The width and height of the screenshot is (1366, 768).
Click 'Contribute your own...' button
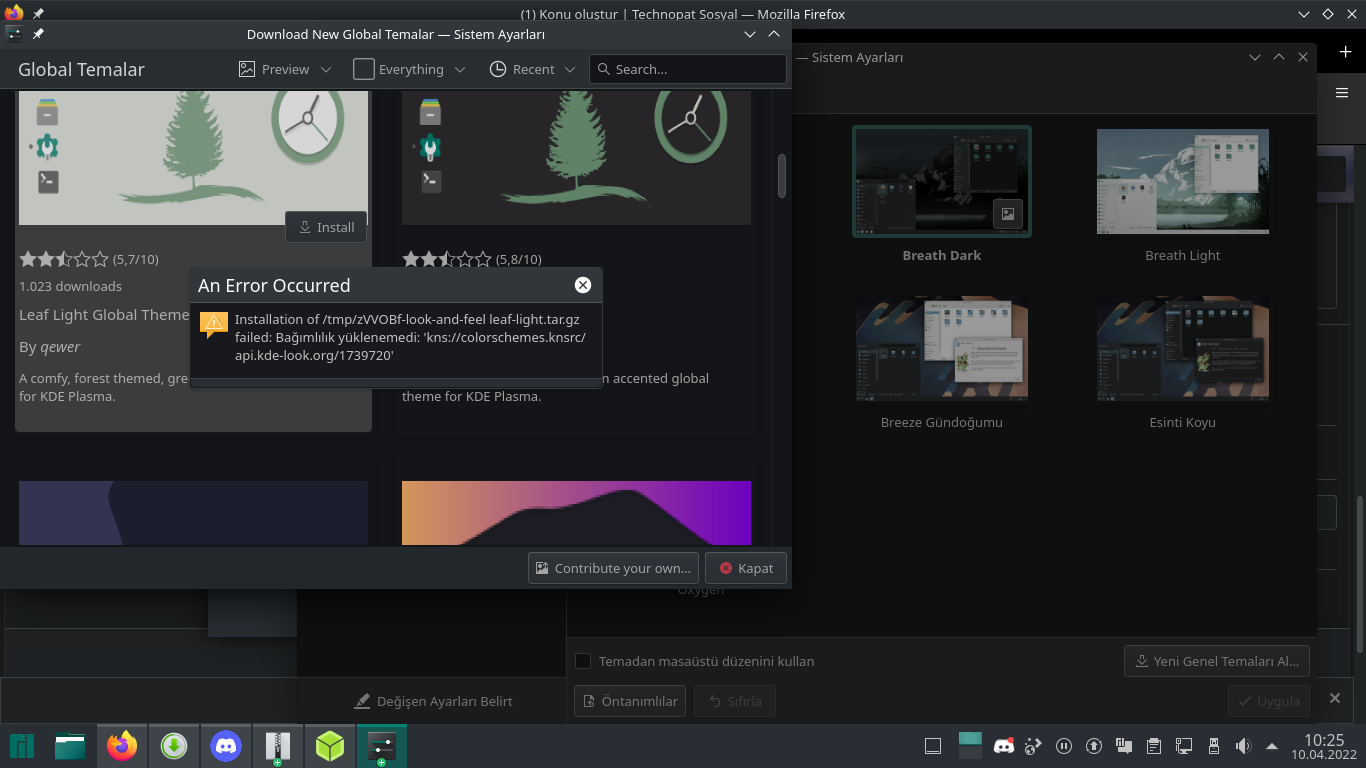(613, 568)
